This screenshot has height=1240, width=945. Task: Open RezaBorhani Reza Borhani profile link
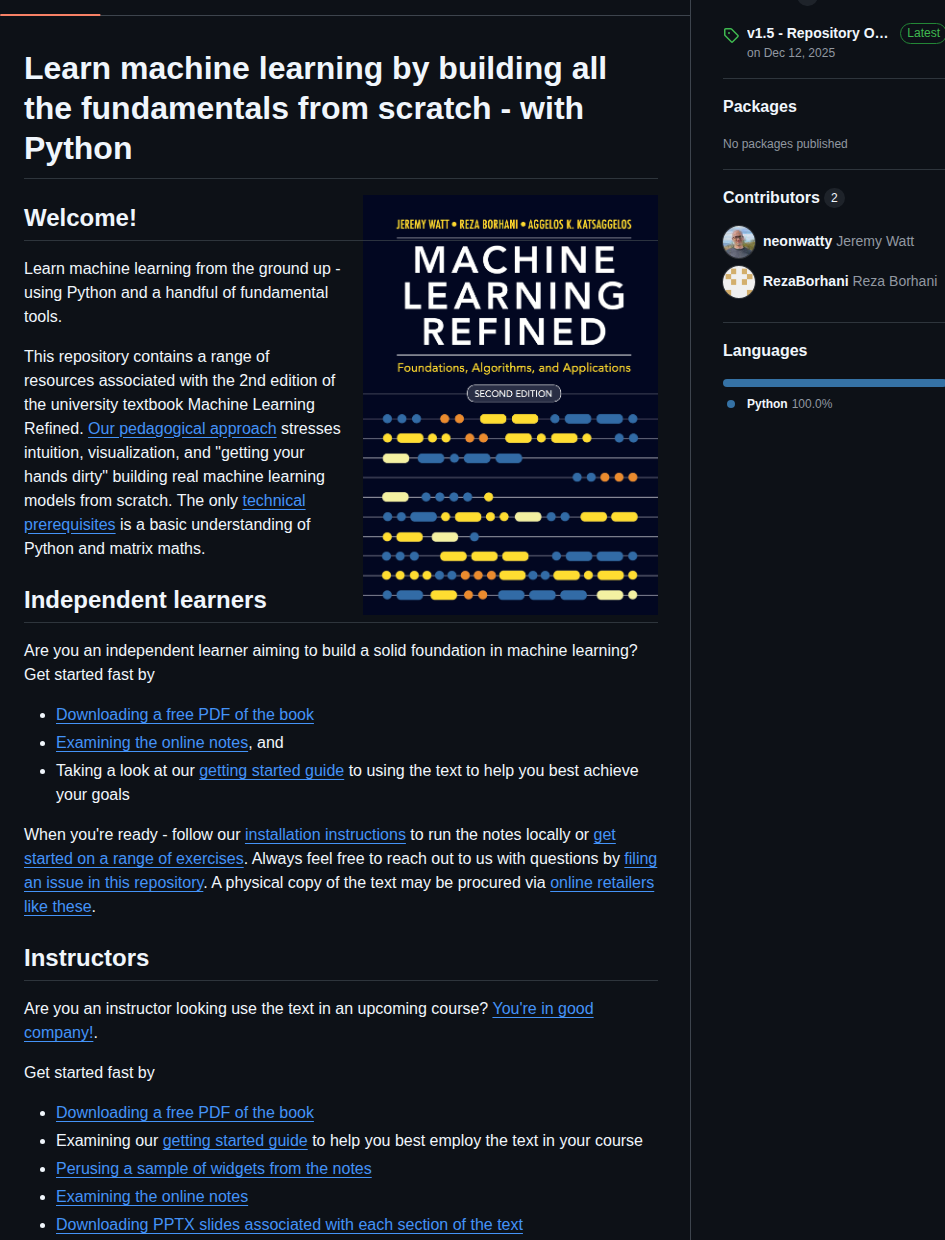850,281
